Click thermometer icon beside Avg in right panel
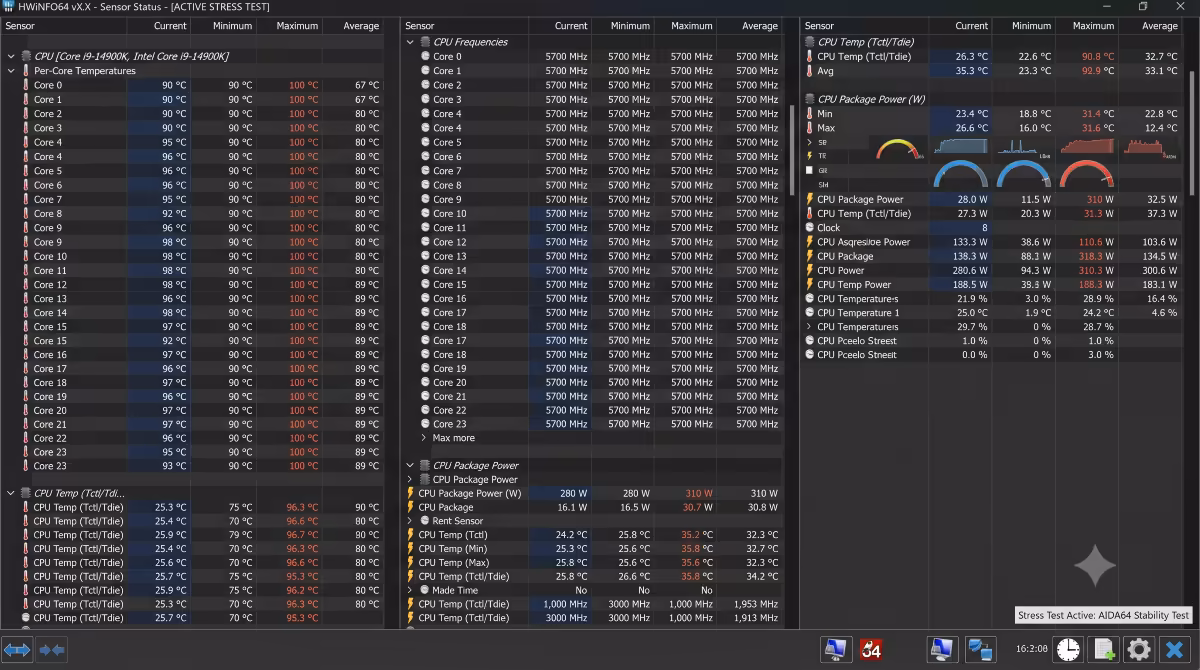Screen dimensions: 1200x670 [x=810, y=71]
